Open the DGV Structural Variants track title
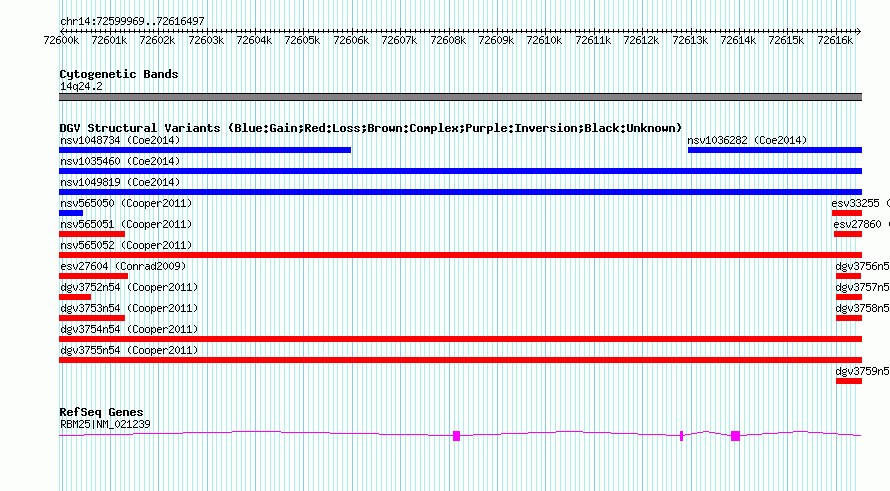Image resolution: width=890 pixels, height=491 pixels. tap(370, 128)
